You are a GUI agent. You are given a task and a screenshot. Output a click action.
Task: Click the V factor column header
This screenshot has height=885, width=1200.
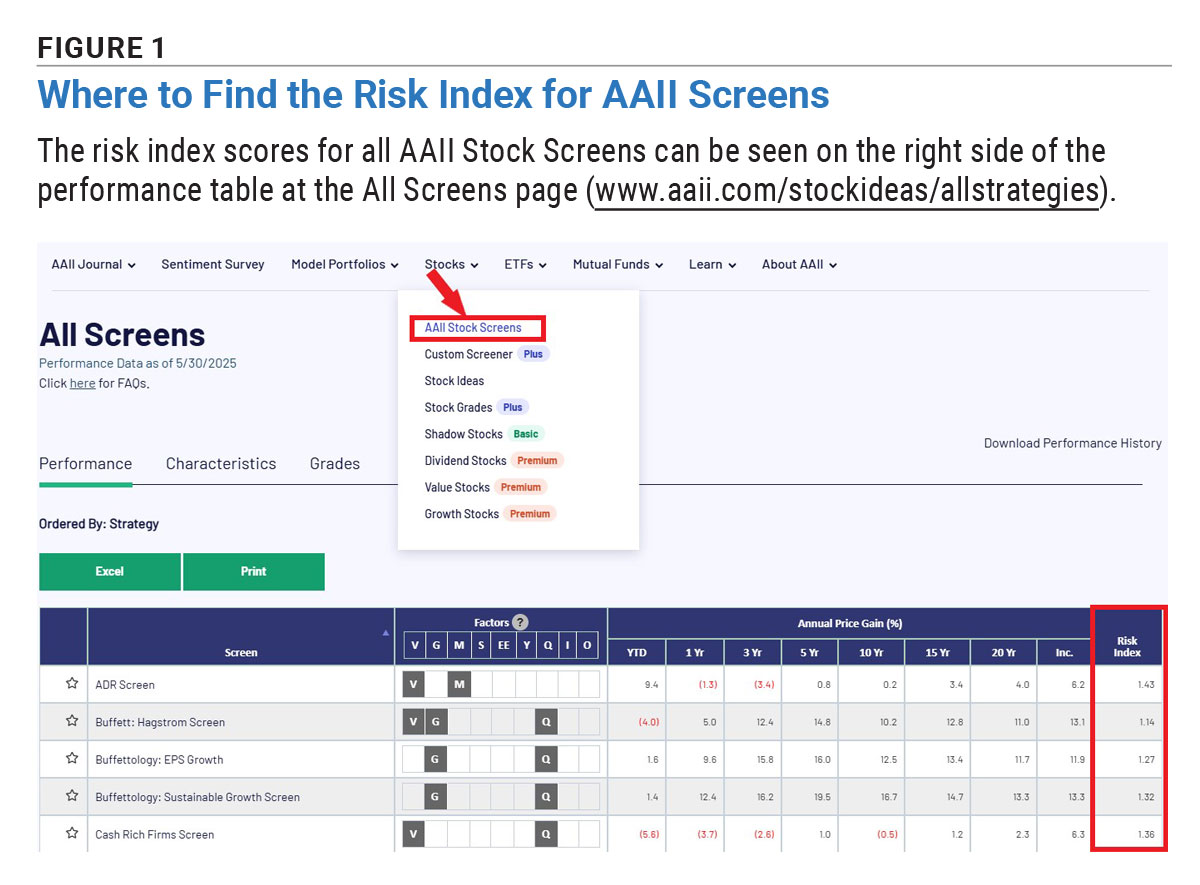pos(415,646)
